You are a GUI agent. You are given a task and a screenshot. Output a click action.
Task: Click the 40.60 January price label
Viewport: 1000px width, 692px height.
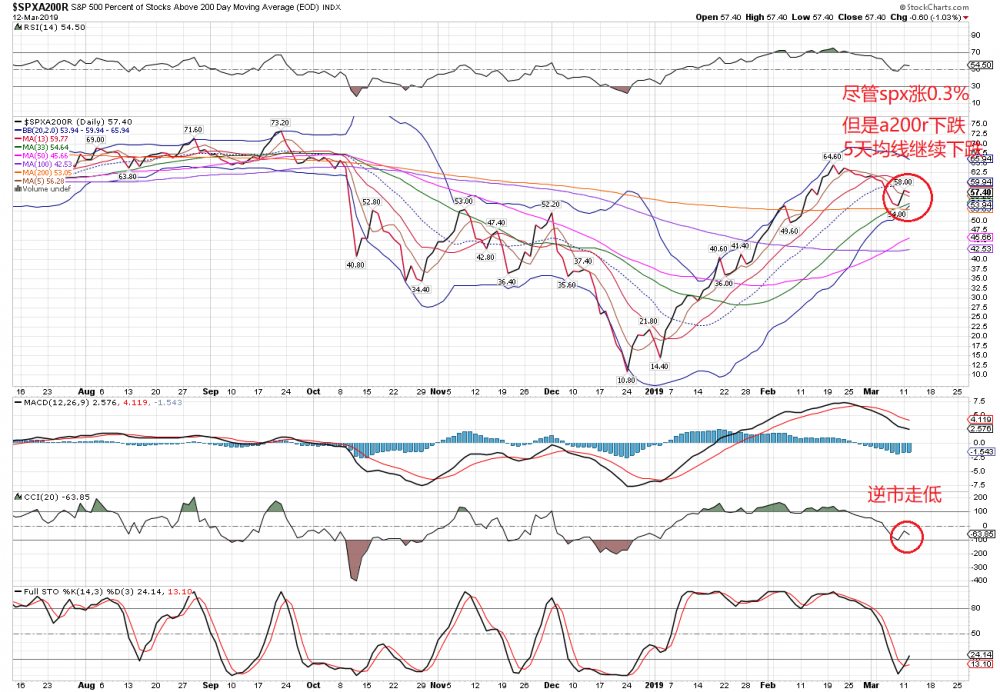pos(718,249)
